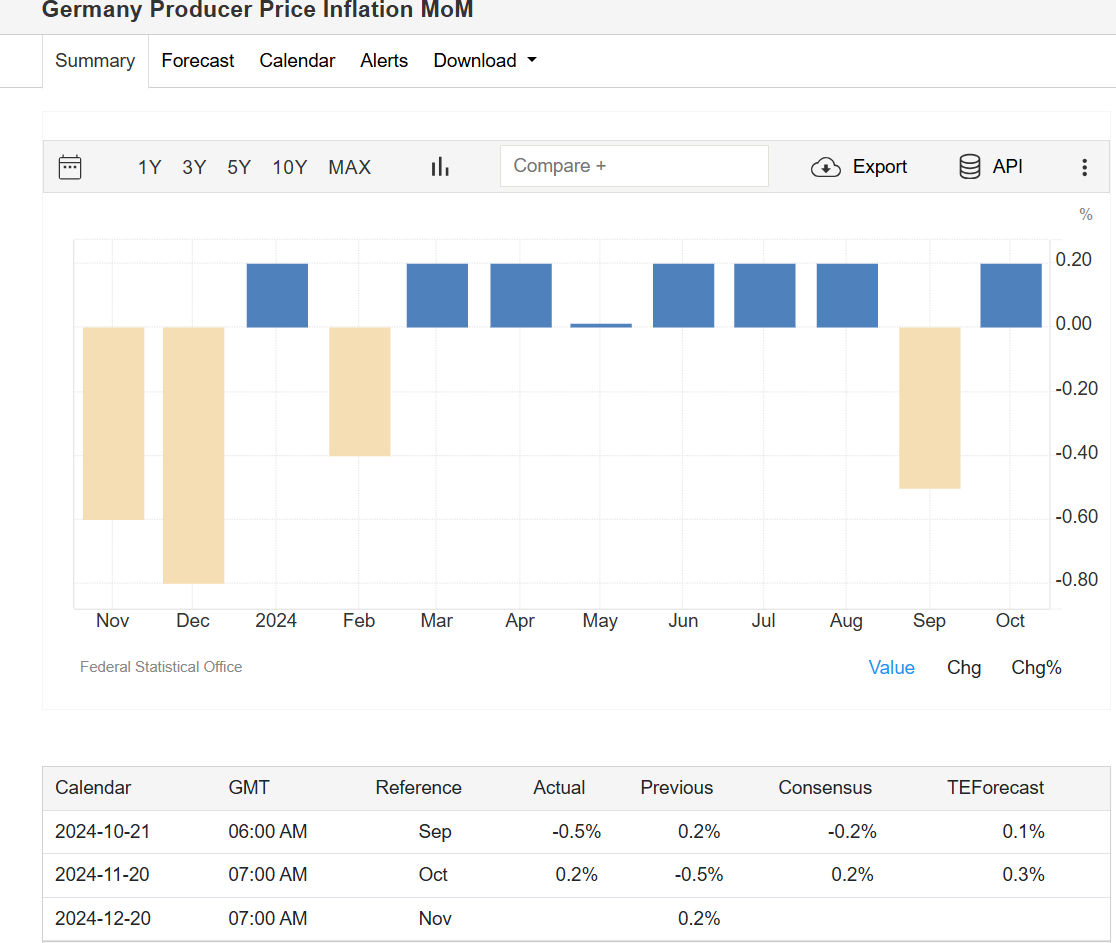
Task: Switch to the Forecast tab
Action: coord(198,60)
